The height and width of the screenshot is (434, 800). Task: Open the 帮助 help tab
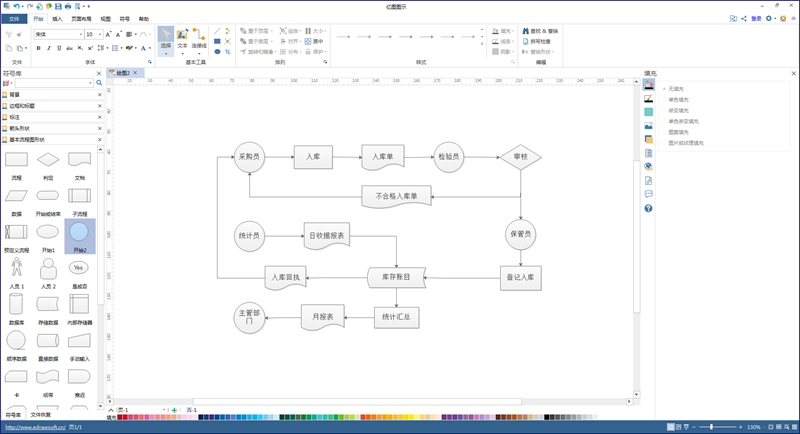(144, 19)
